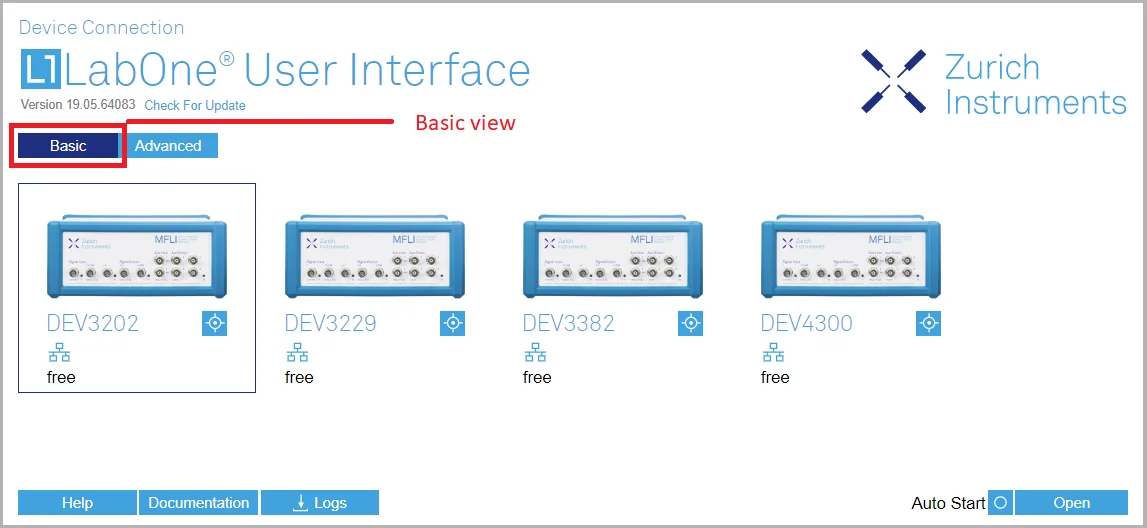Toggle the Auto Start switch

[x=1001, y=503]
